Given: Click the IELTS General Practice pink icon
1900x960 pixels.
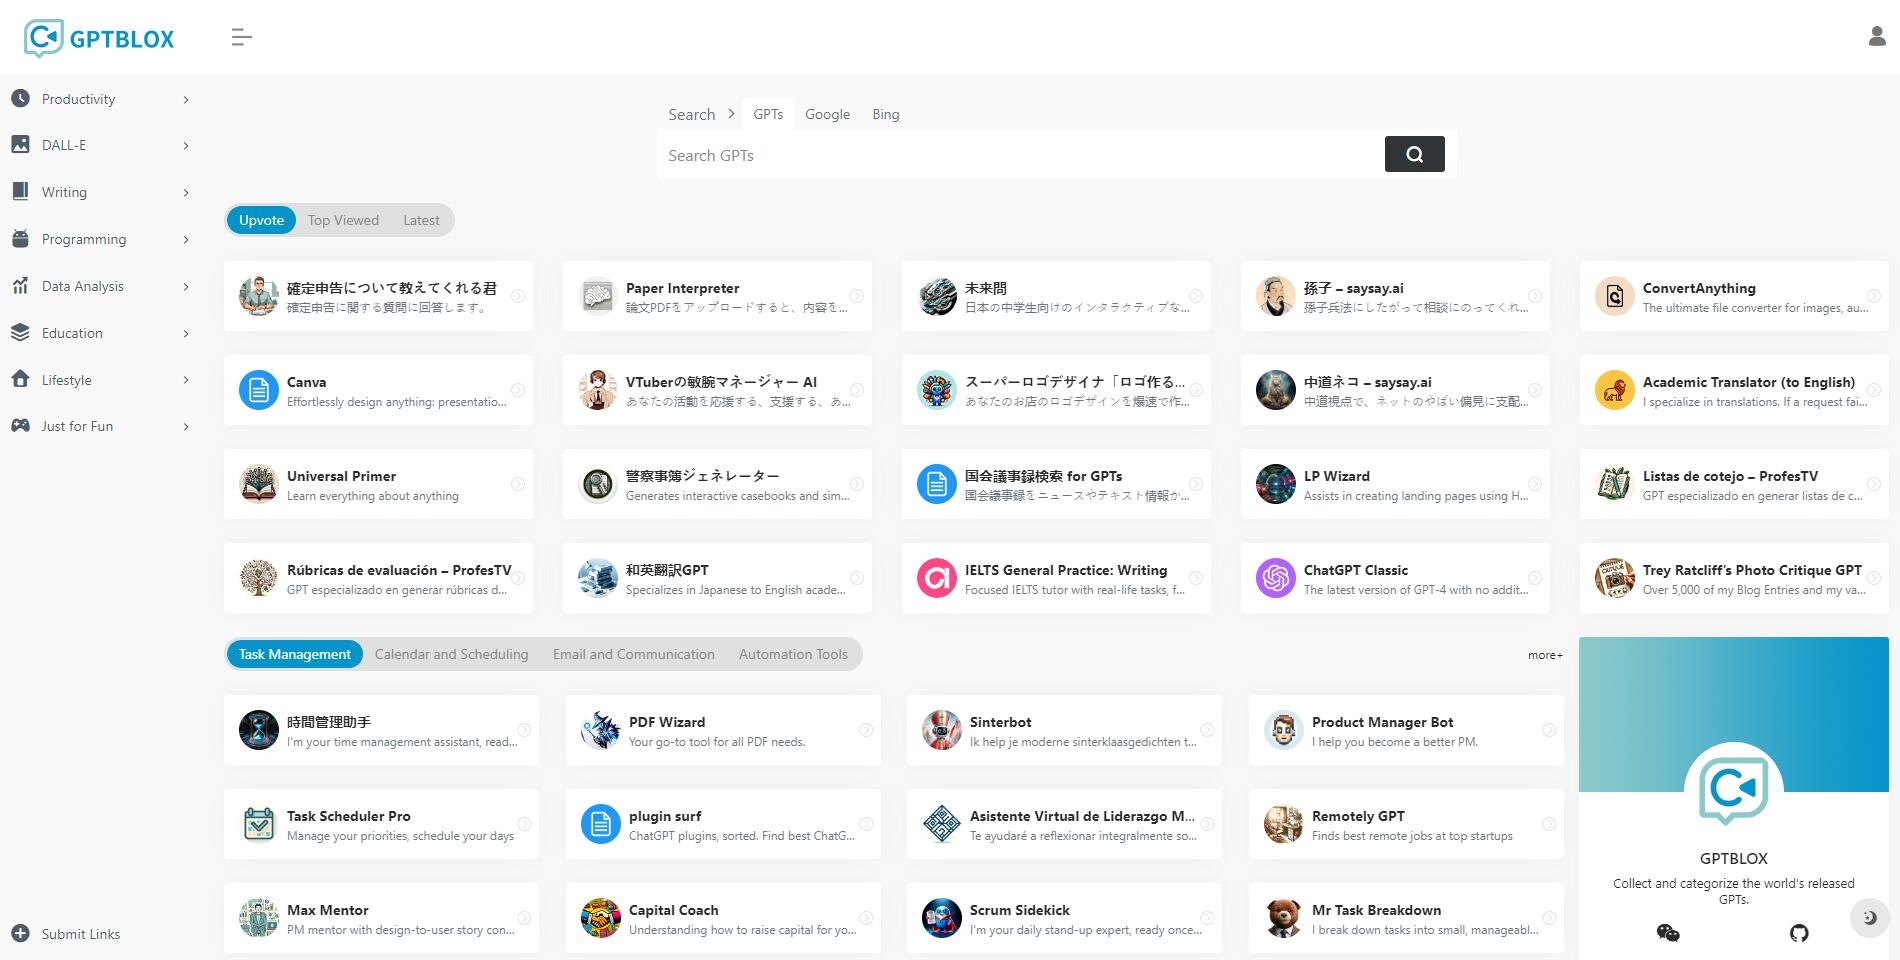Looking at the screenshot, I should [936, 578].
